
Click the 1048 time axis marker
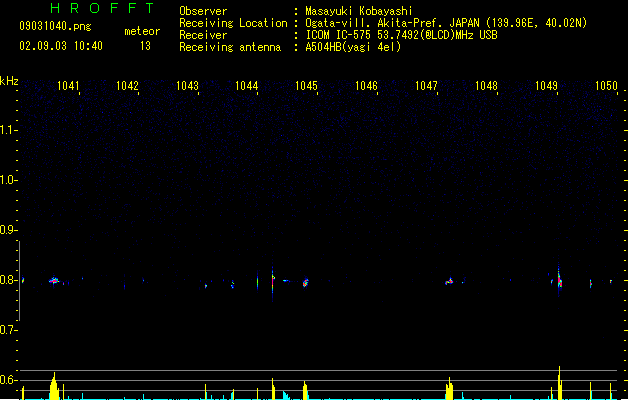[x=486, y=86]
